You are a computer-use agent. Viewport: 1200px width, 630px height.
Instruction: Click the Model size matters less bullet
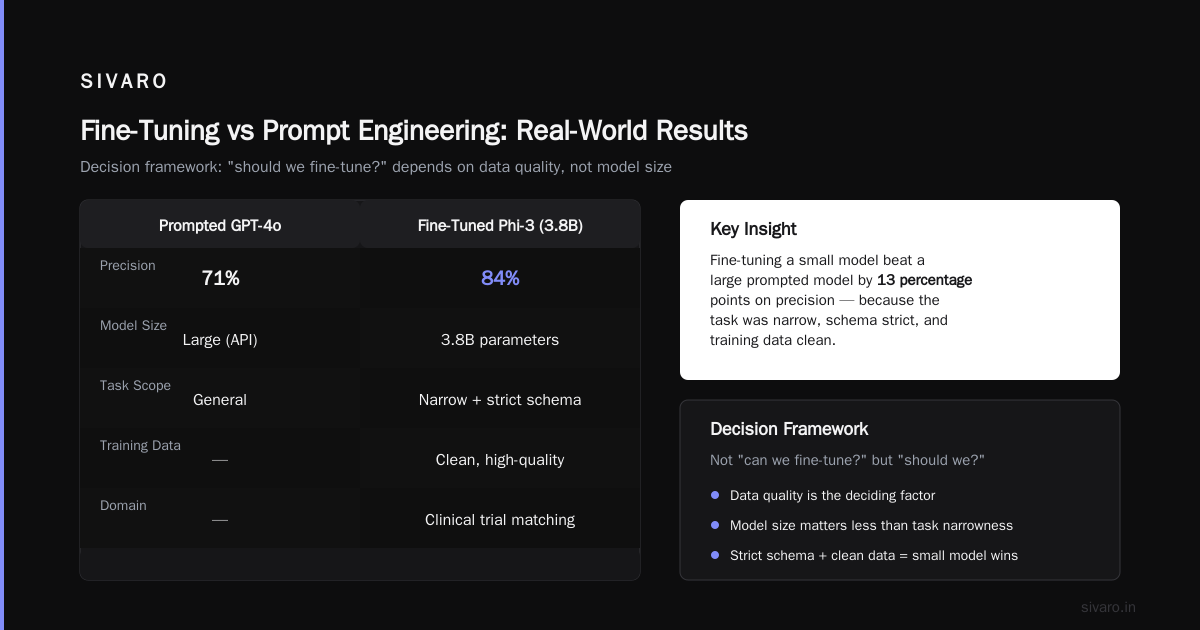pos(871,525)
